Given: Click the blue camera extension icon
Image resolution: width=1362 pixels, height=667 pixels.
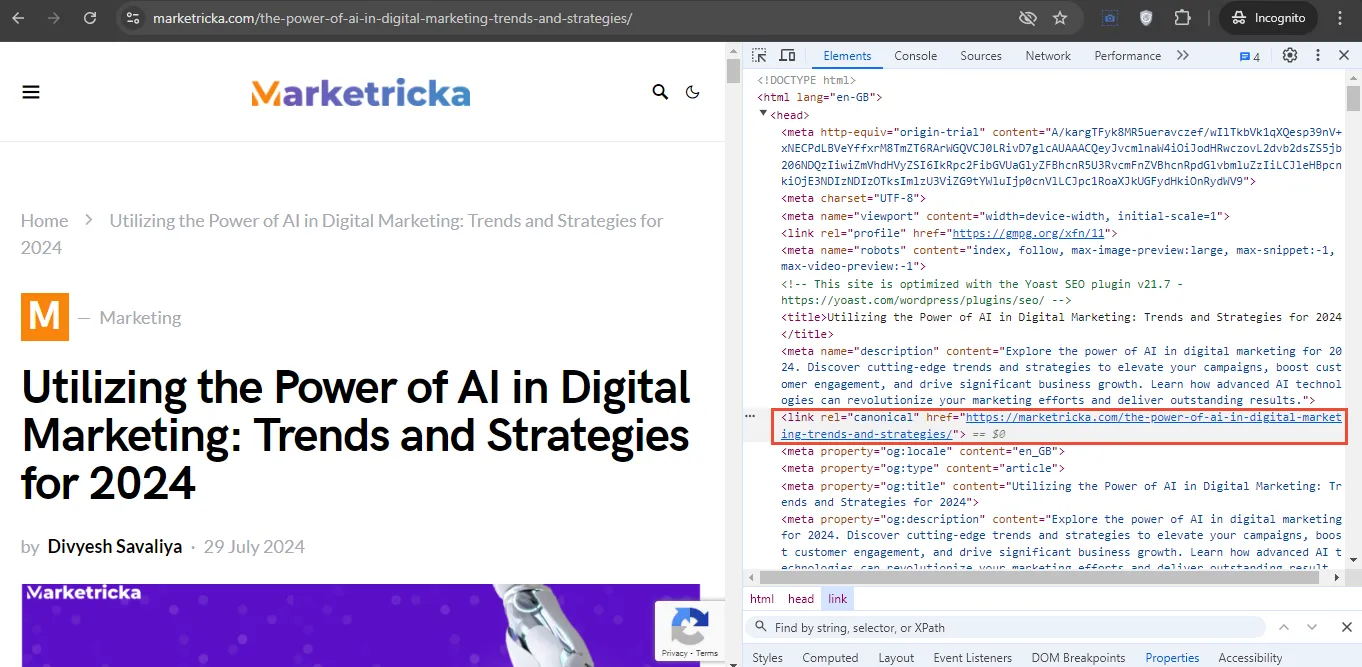Looking at the screenshot, I should click(1110, 18).
